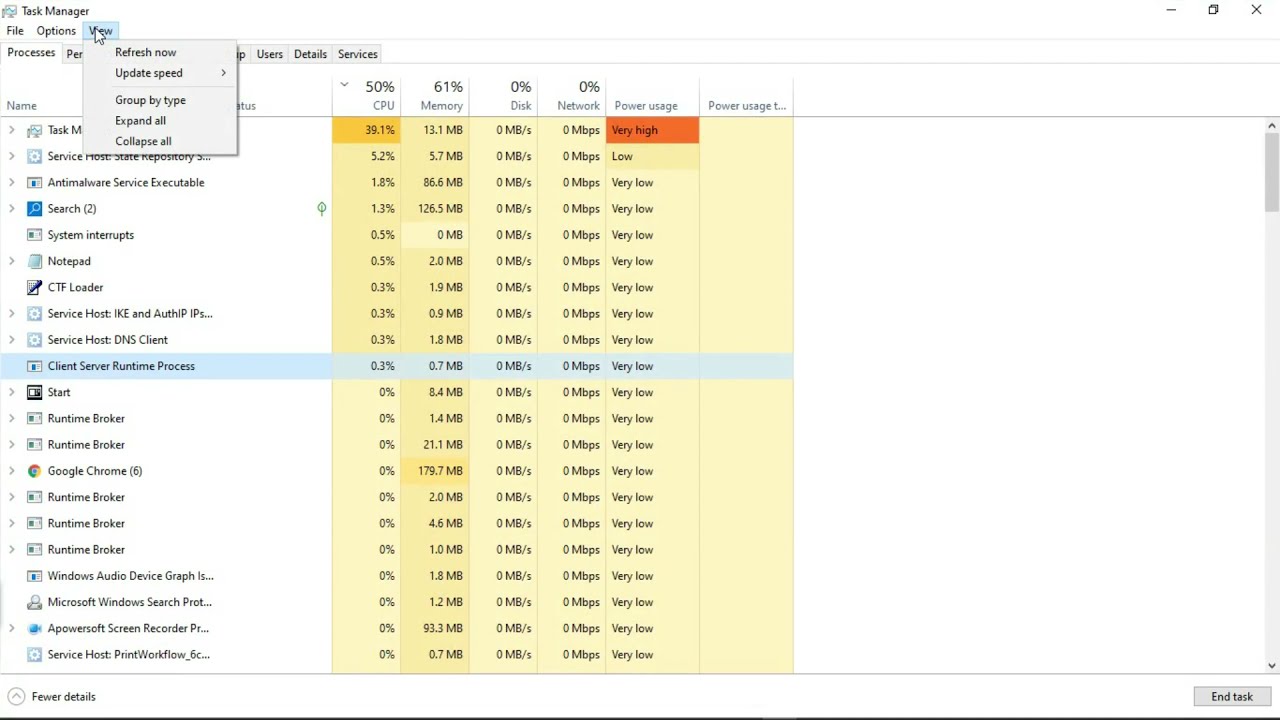Viewport: 1280px width, 720px height.
Task: Open the File menu
Action: coord(15,31)
